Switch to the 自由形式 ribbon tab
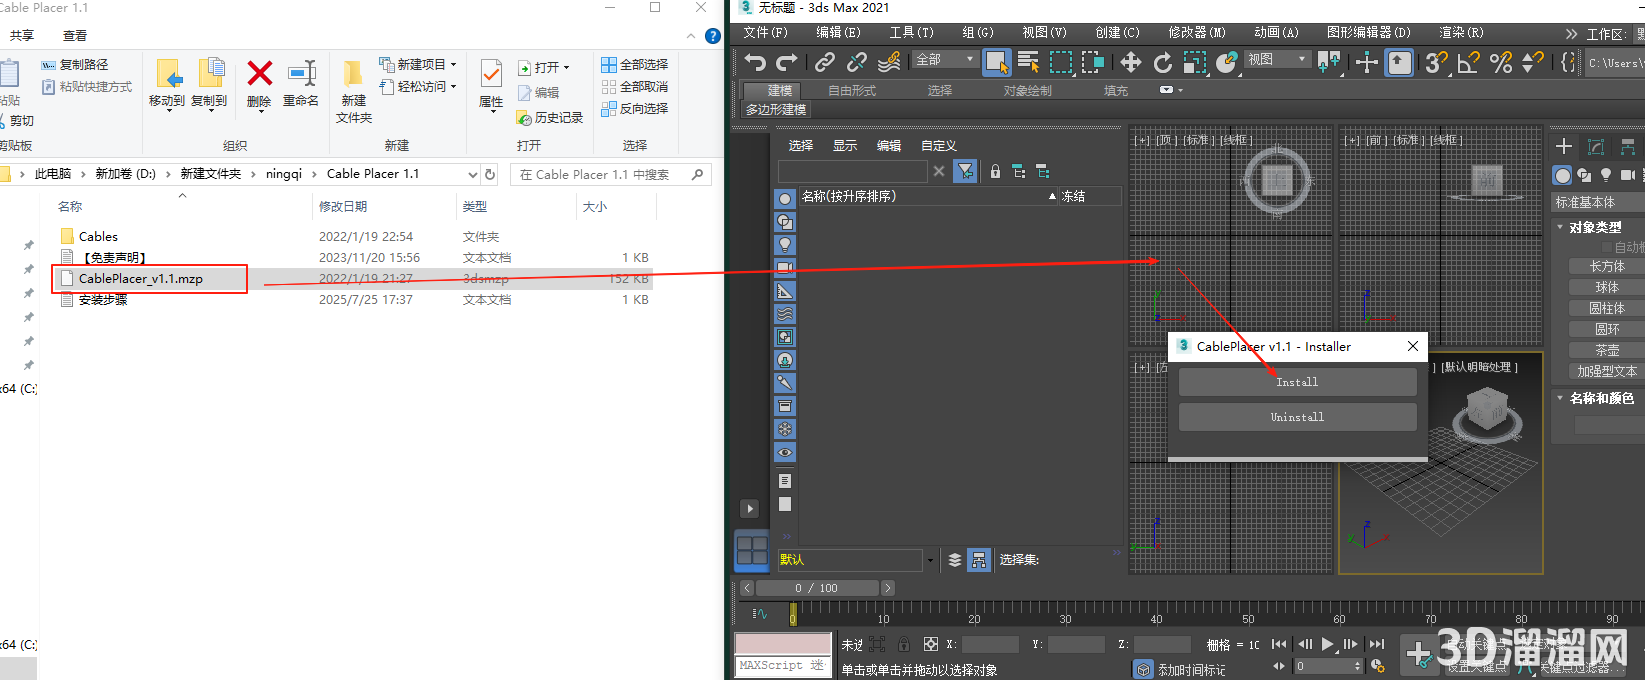 (x=852, y=91)
